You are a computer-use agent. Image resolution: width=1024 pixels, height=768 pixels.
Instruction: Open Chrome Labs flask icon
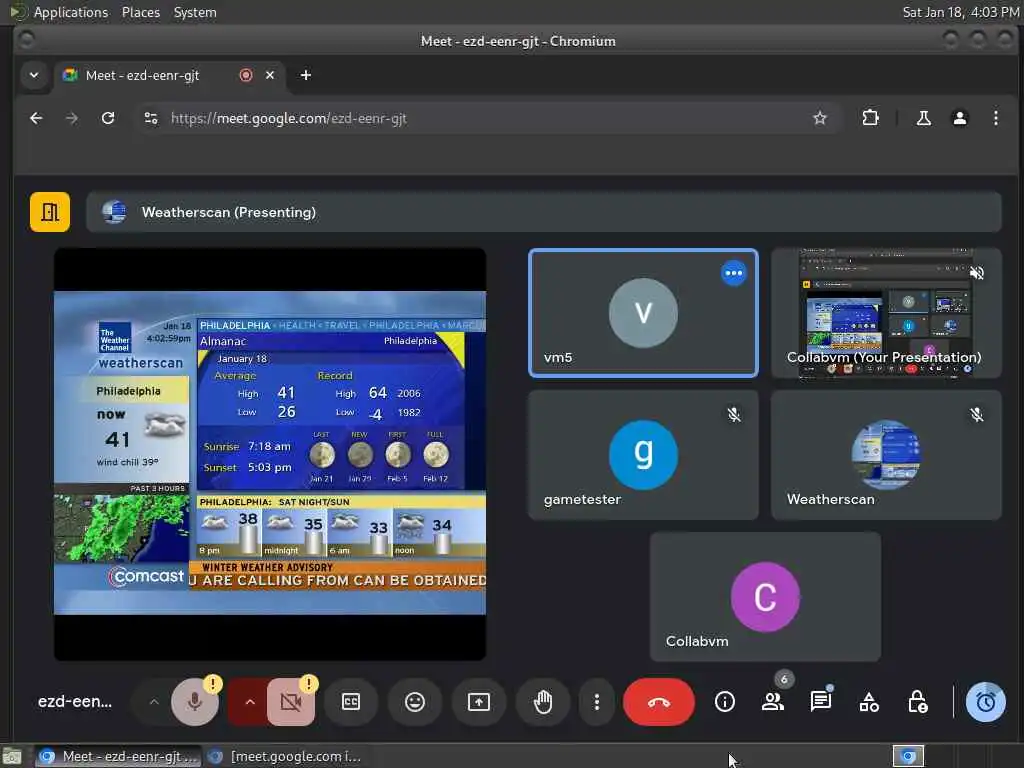click(x=923, y=118)
